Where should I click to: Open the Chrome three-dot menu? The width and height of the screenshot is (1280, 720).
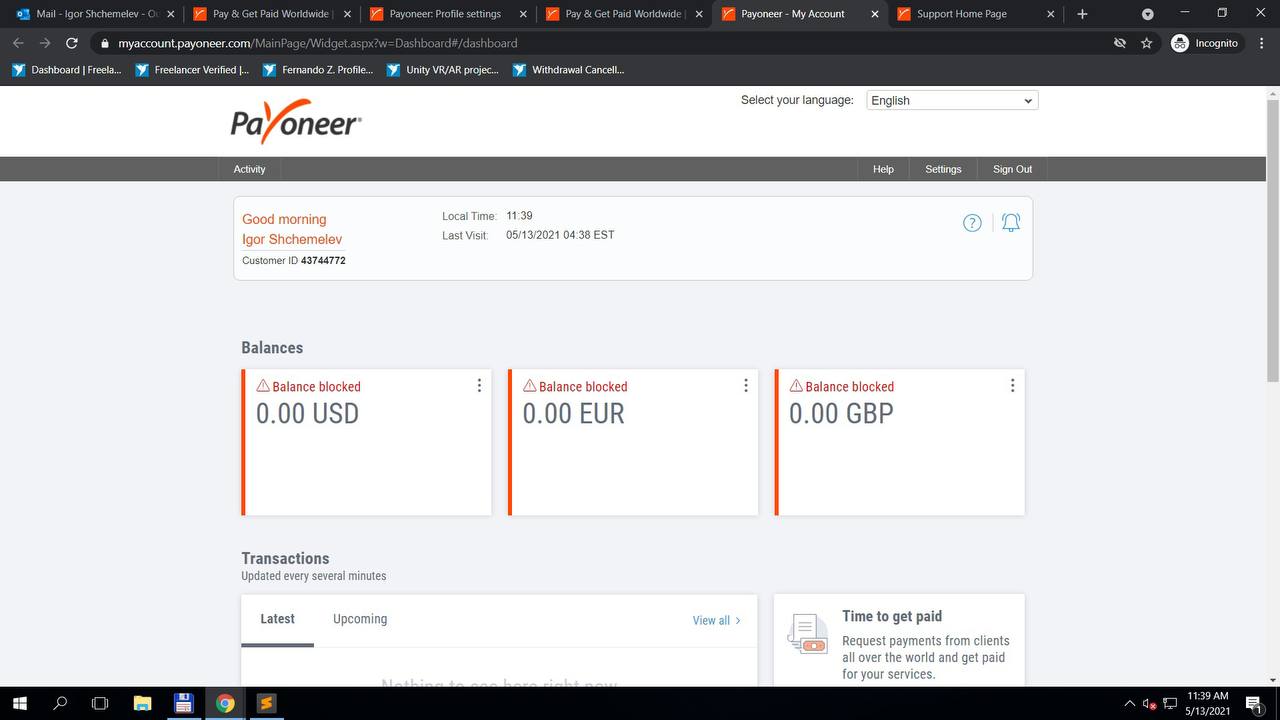tap(1261, 43)
